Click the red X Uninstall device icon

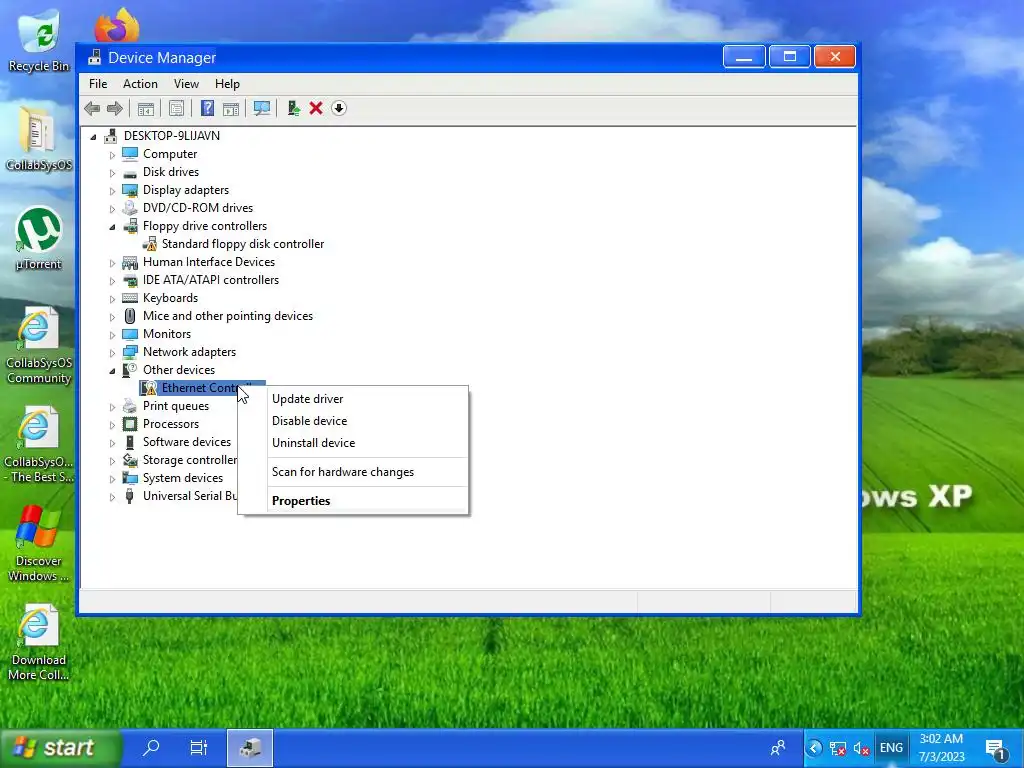click(x=316, y=108)
